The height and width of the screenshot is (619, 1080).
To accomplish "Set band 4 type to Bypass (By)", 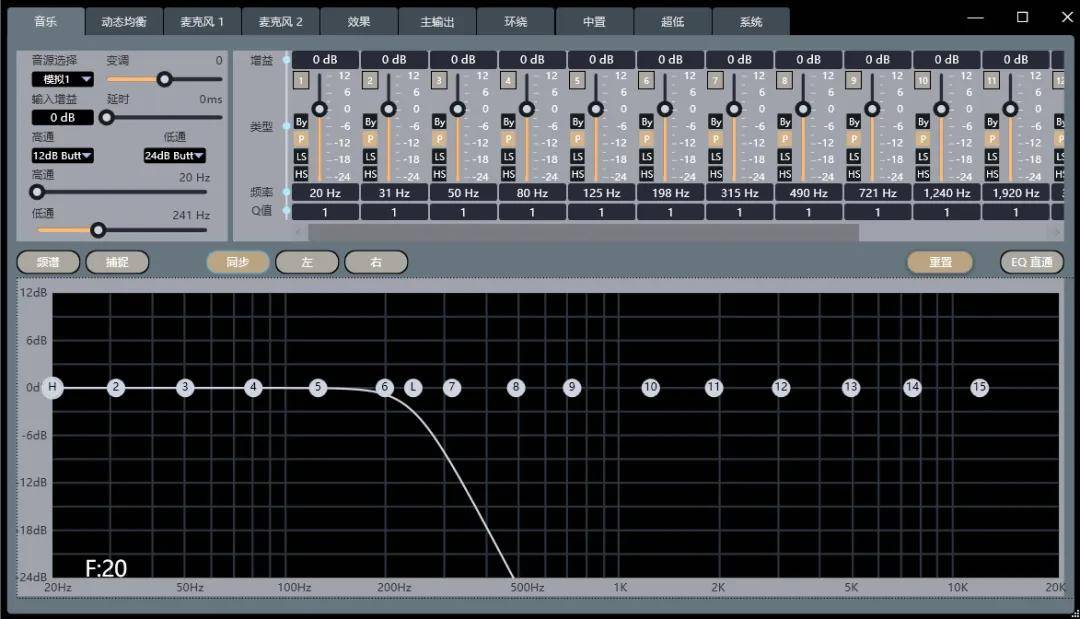I will 508,122.
